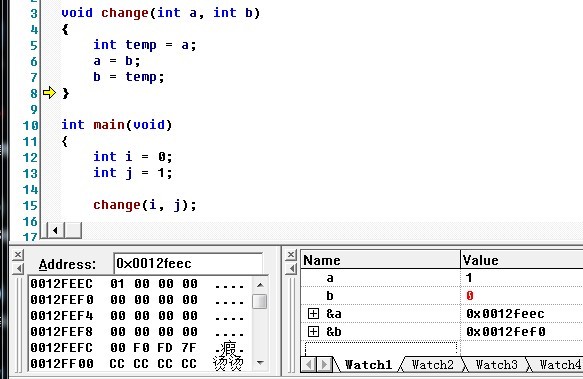Close the Watch panel with its X button
The height and width of the screenshot is (379, 583).
pos(291,255)
